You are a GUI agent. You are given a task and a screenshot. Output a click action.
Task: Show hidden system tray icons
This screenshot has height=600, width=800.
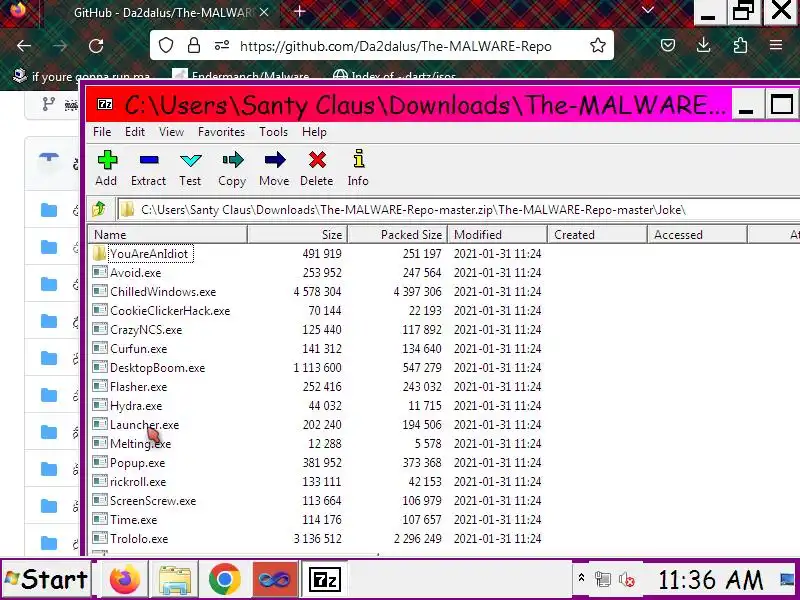click(581, 578)
